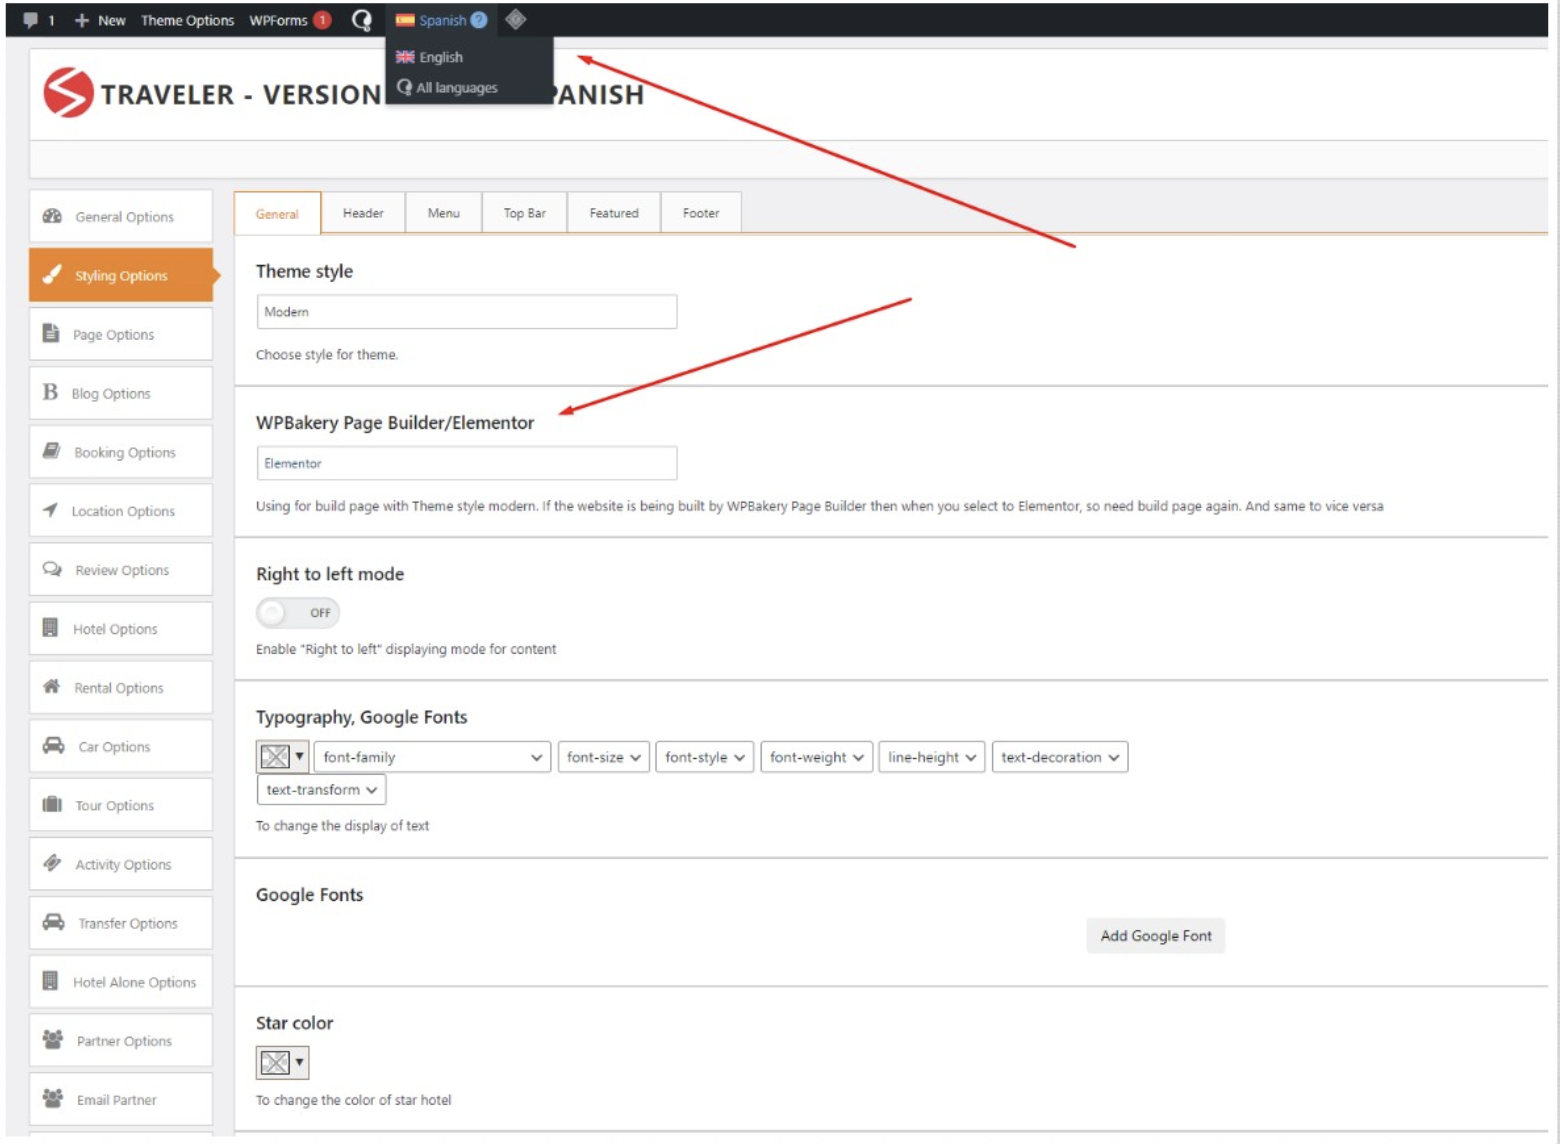Open Tour Options section
The height and width of the screenshot is (1144, 1566).
click(121, 805)
